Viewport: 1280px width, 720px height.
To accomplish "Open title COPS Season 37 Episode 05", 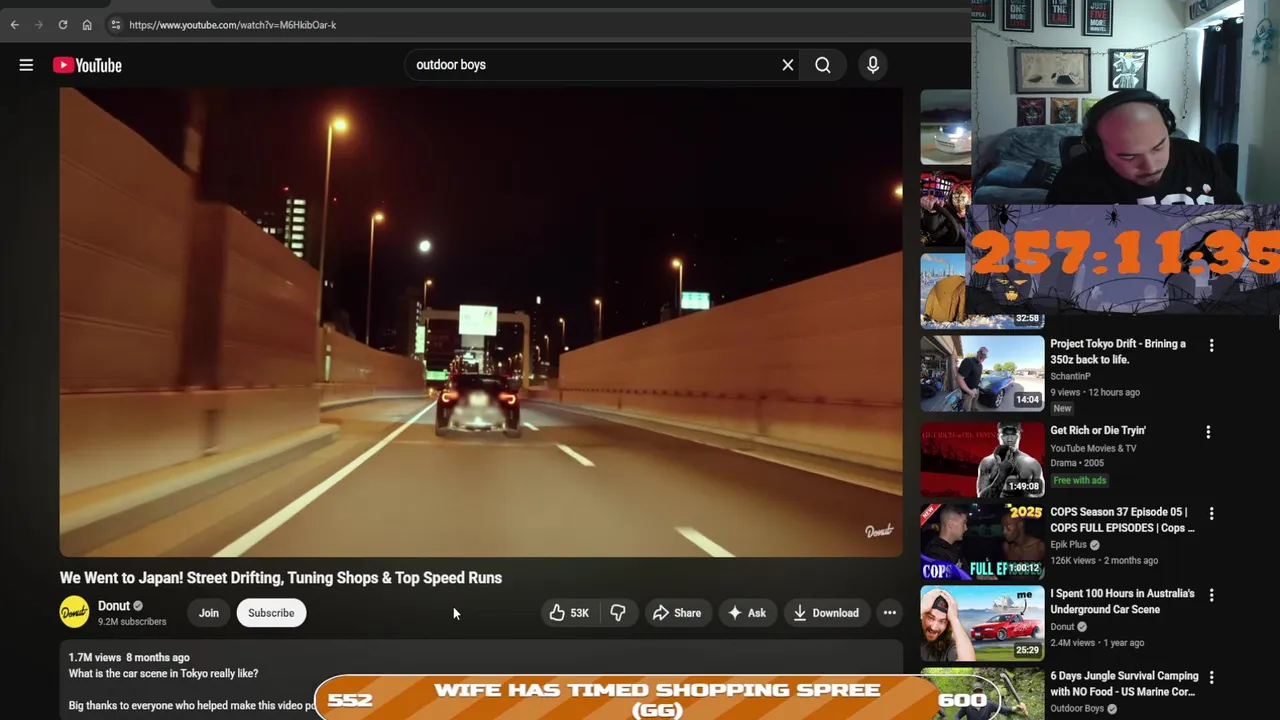I will [1122, 520].
